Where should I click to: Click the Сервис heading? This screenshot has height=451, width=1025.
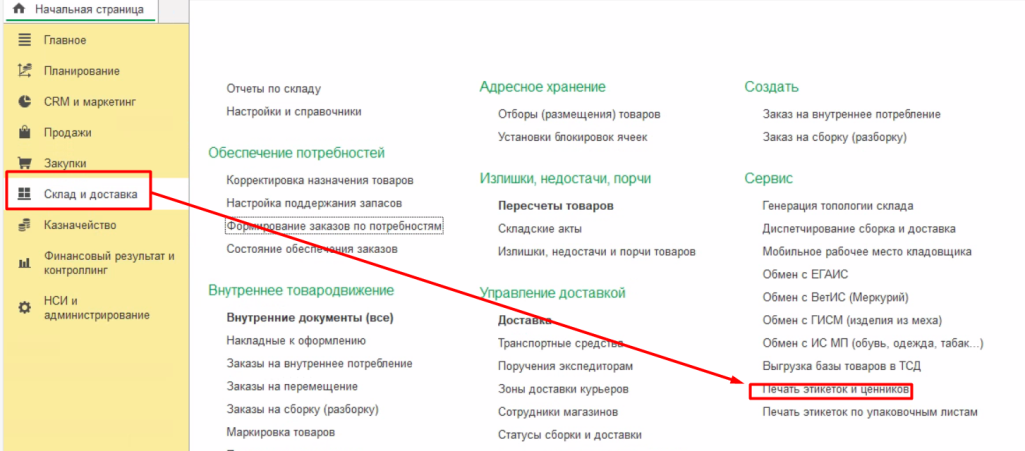tap(768, 178)
